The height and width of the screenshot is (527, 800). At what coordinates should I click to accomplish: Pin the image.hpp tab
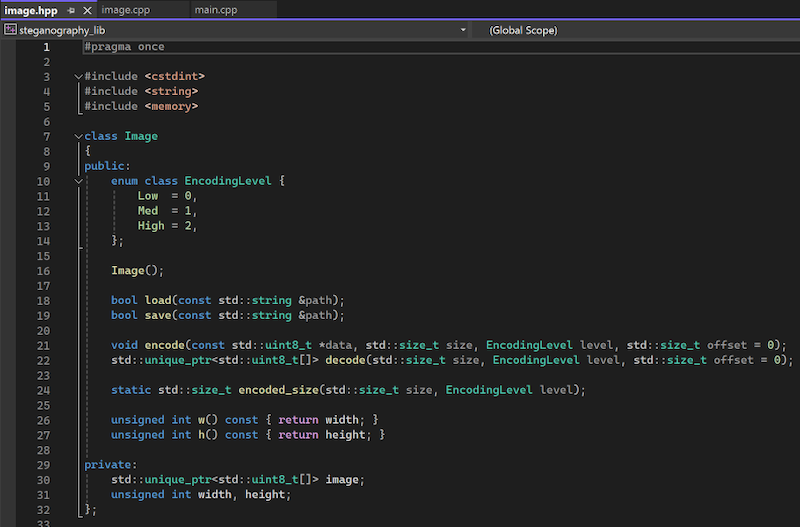click(69, 10)
